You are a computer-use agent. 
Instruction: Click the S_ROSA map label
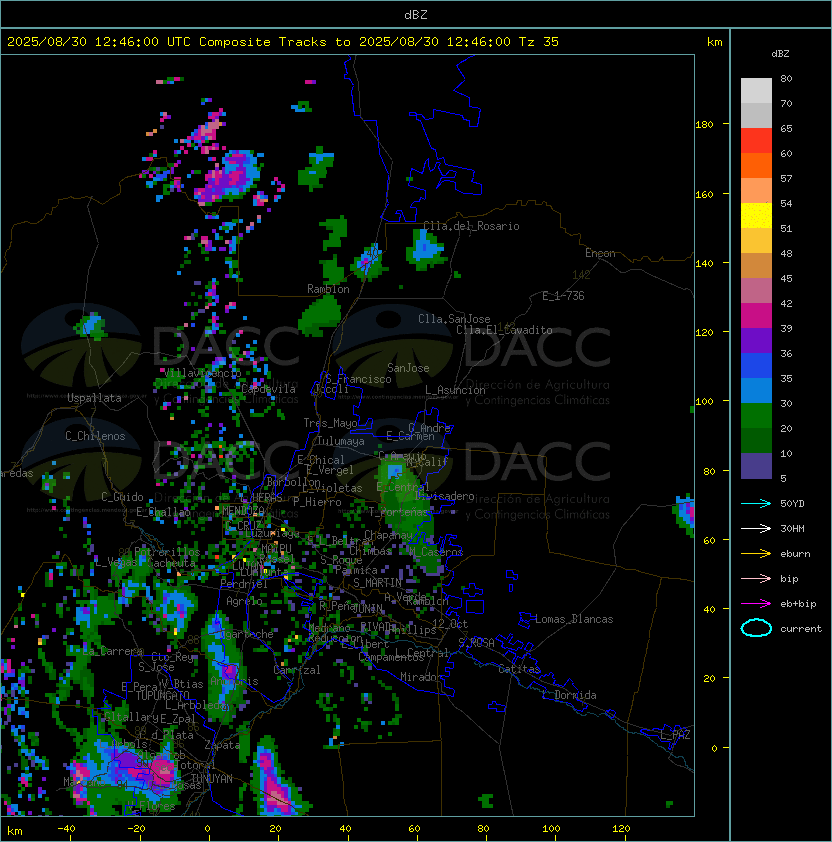(476, 643)
